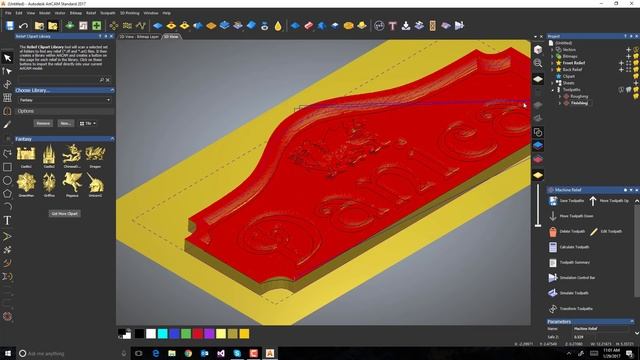Select the Ellipse drawing tool
The height and width of the screenshot is (360, 640).
pyautogui.click(x=7, y=180)
